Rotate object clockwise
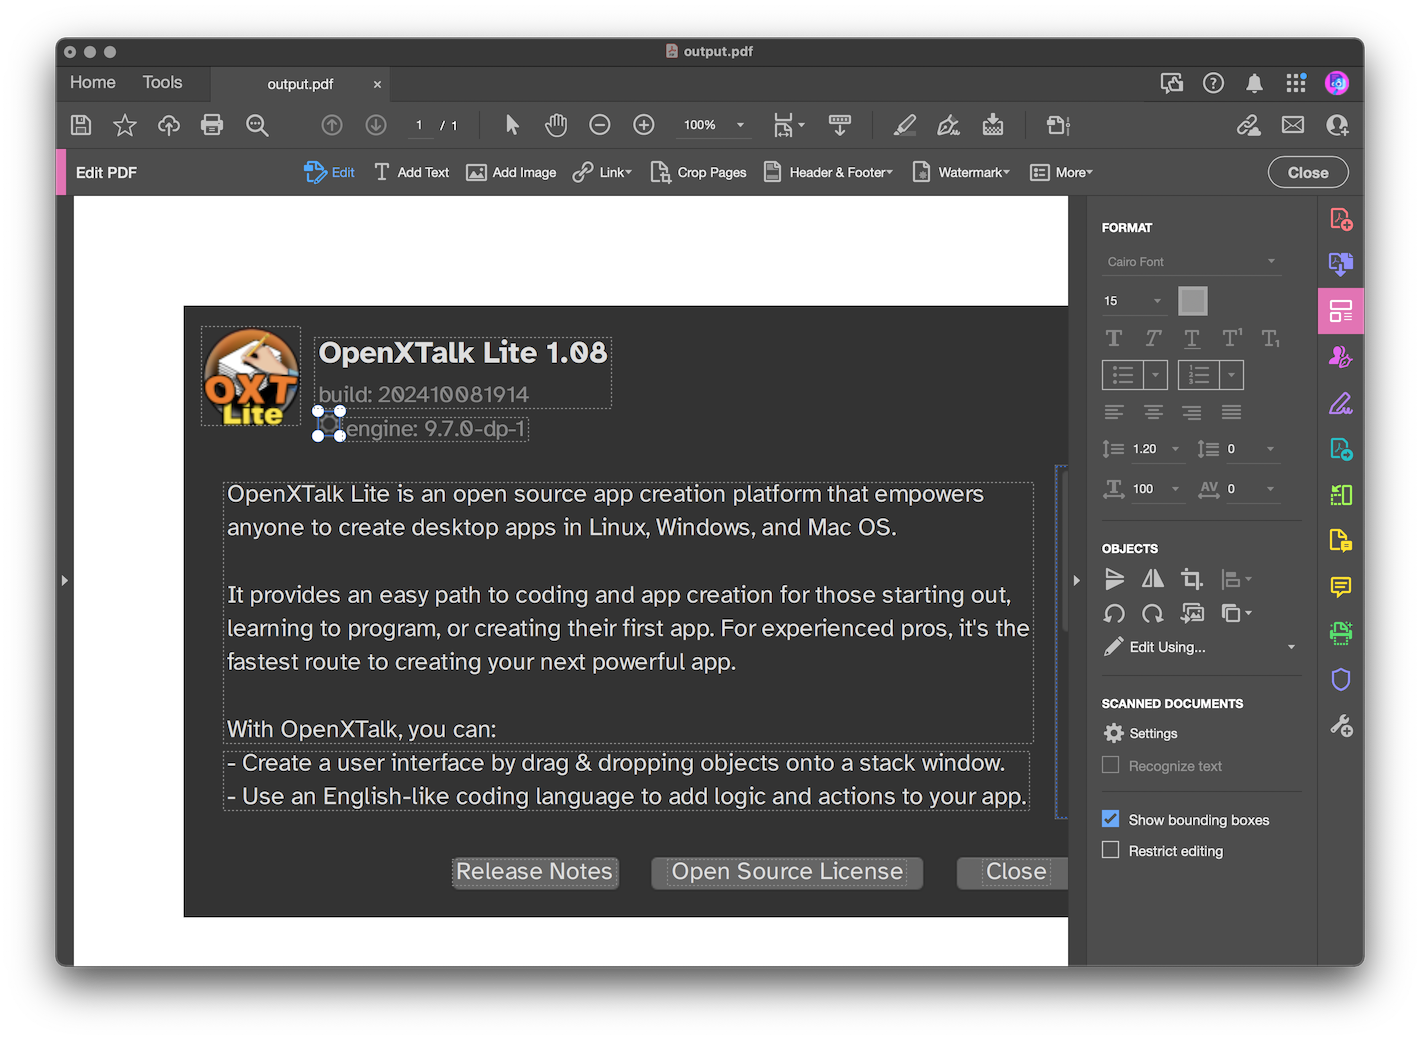The width and height of the screenshot is (1420, 1040). coord(1153,613)
